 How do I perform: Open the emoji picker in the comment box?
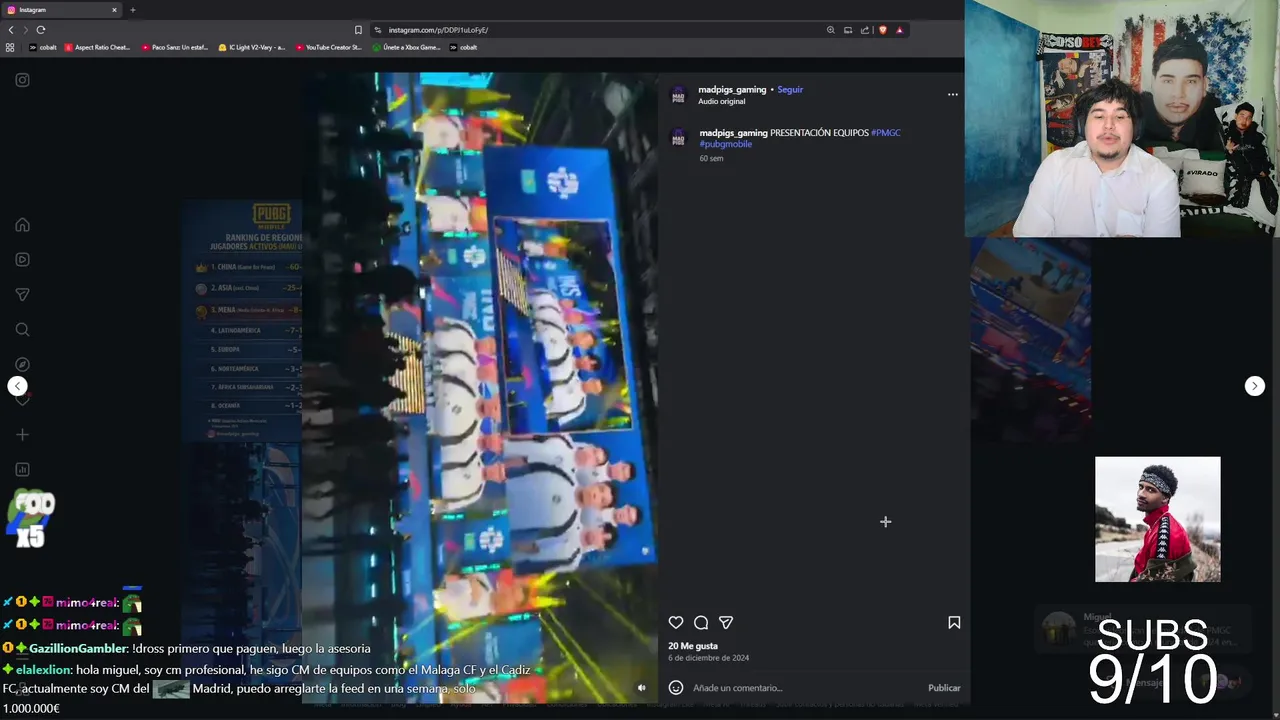(x=676, y=688)
